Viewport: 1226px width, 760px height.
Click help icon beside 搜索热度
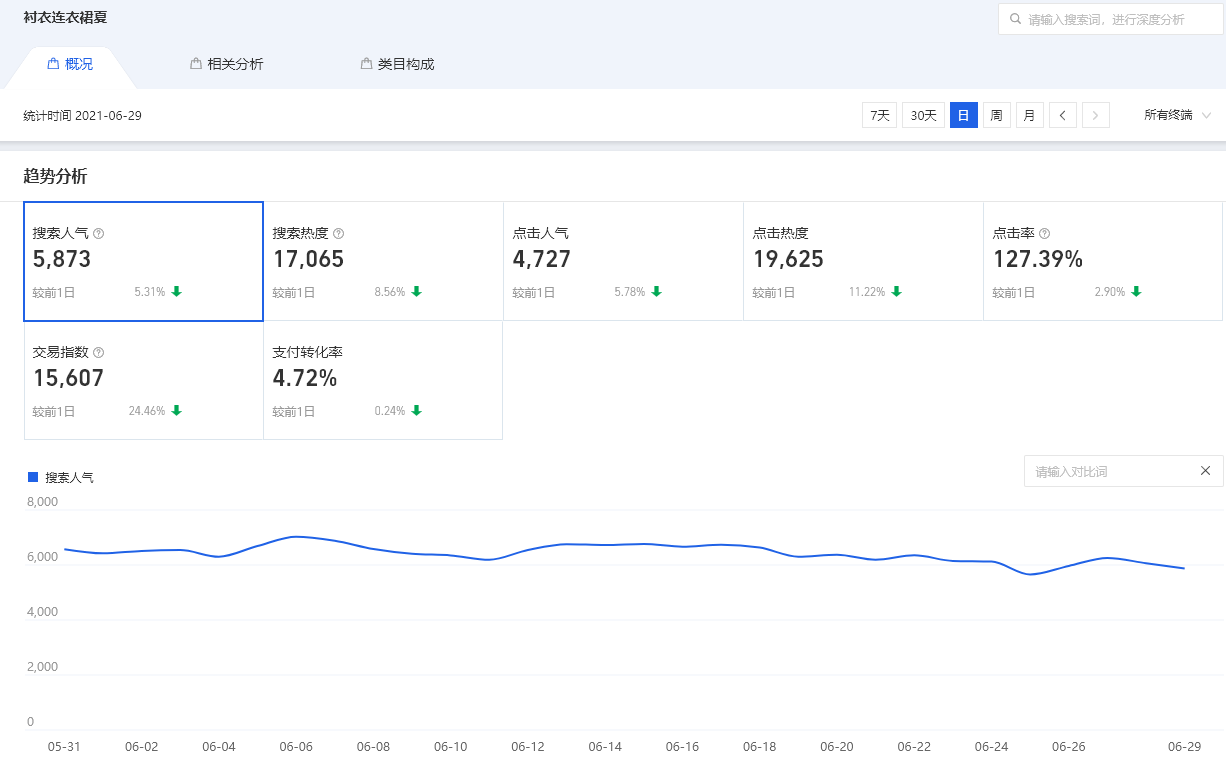pos(338,233)
